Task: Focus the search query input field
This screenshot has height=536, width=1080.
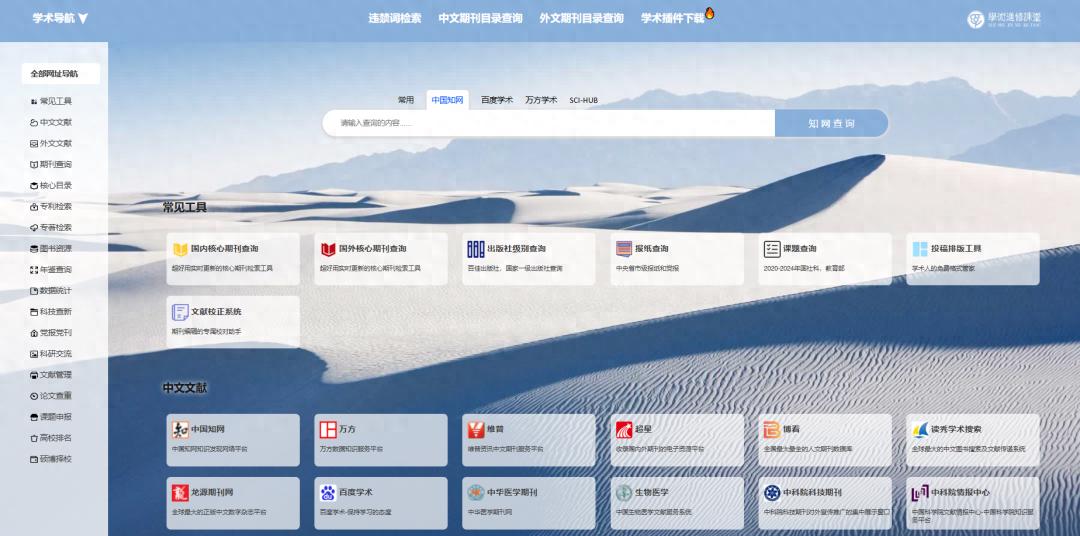Action: (x=549, y=123)
